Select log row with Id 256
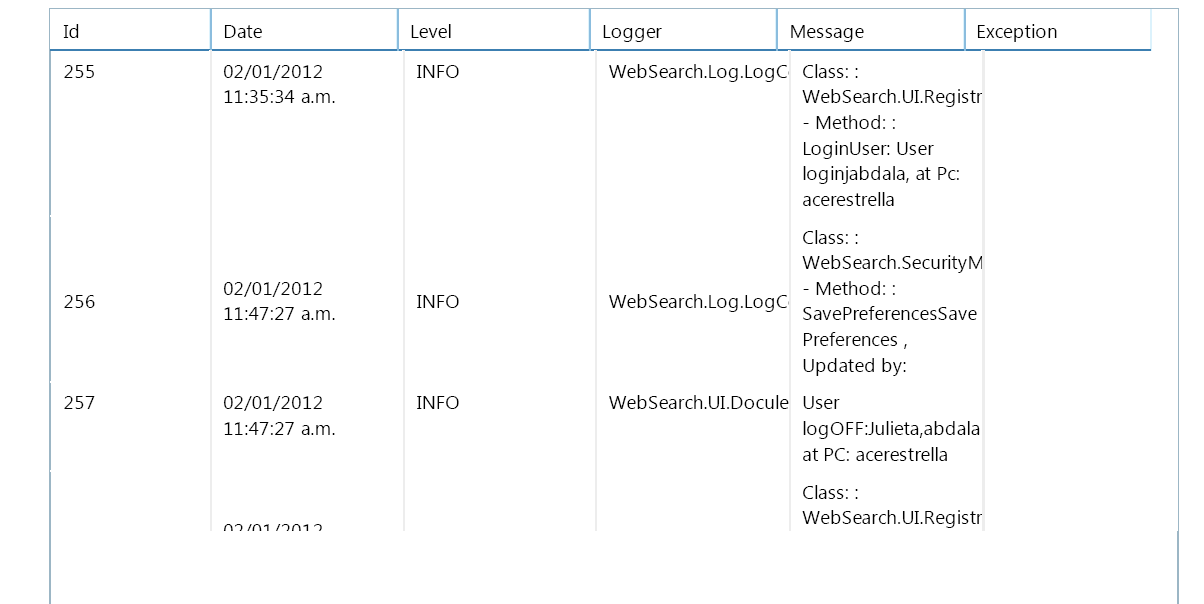Screen dimensions: 1204x604 pos(79,302)
